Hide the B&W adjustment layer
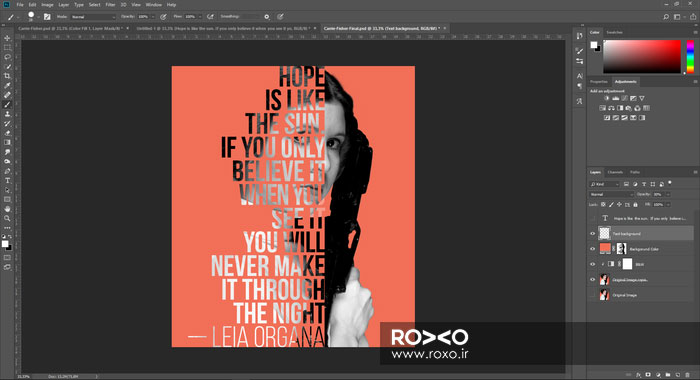The height and width of the screenshot is (380, 700). (593, 264)
